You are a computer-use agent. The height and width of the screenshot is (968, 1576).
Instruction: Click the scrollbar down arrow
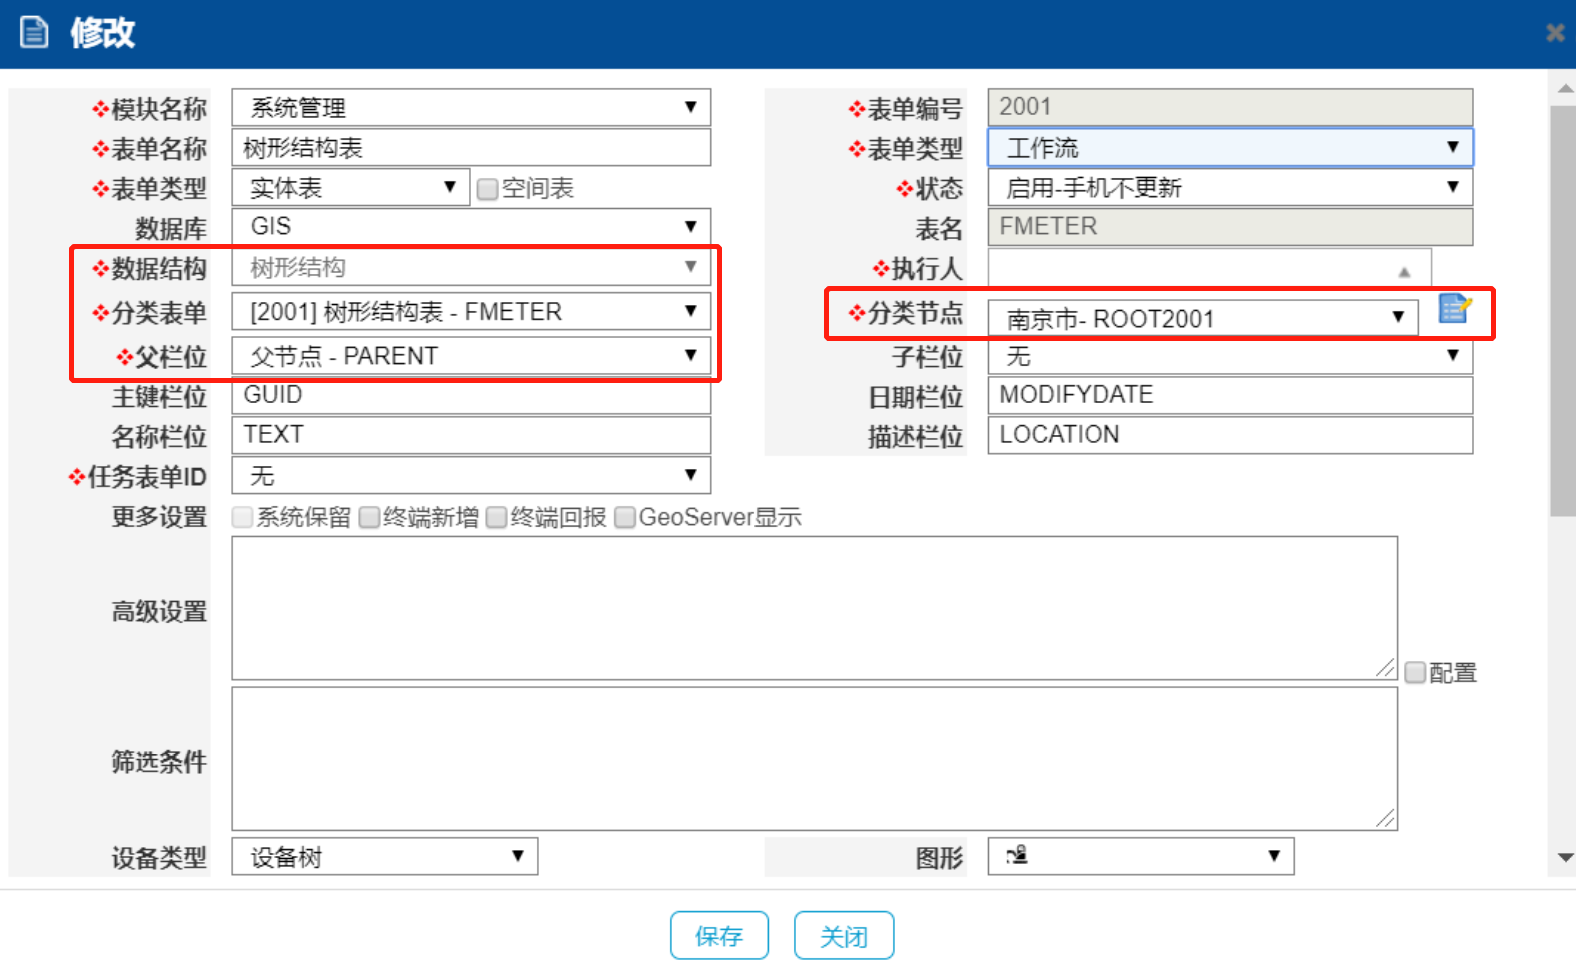(1565, 858)
